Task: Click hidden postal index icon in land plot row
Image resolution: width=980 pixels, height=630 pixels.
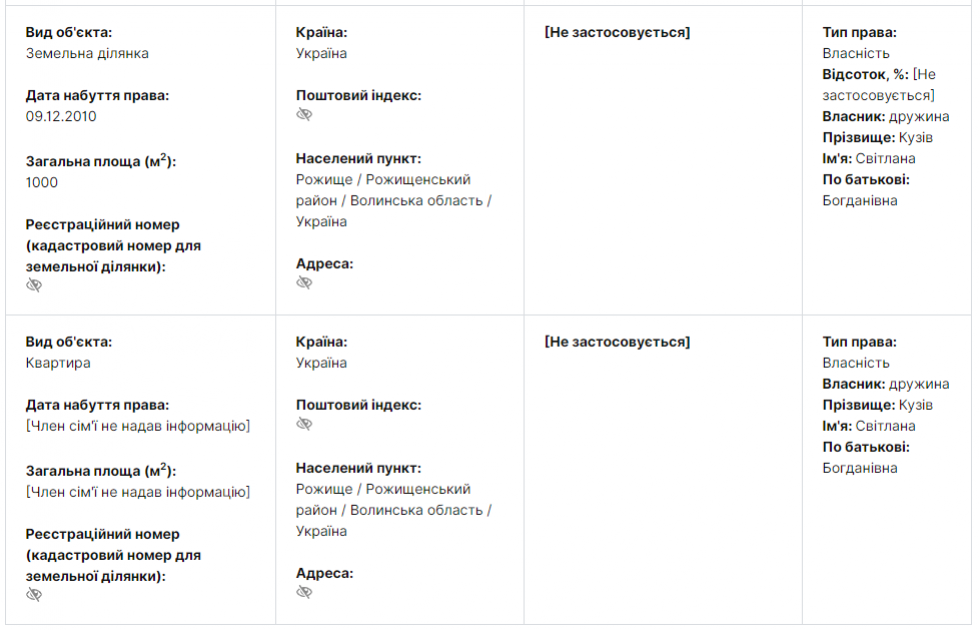Action: (x=304, y=115)
